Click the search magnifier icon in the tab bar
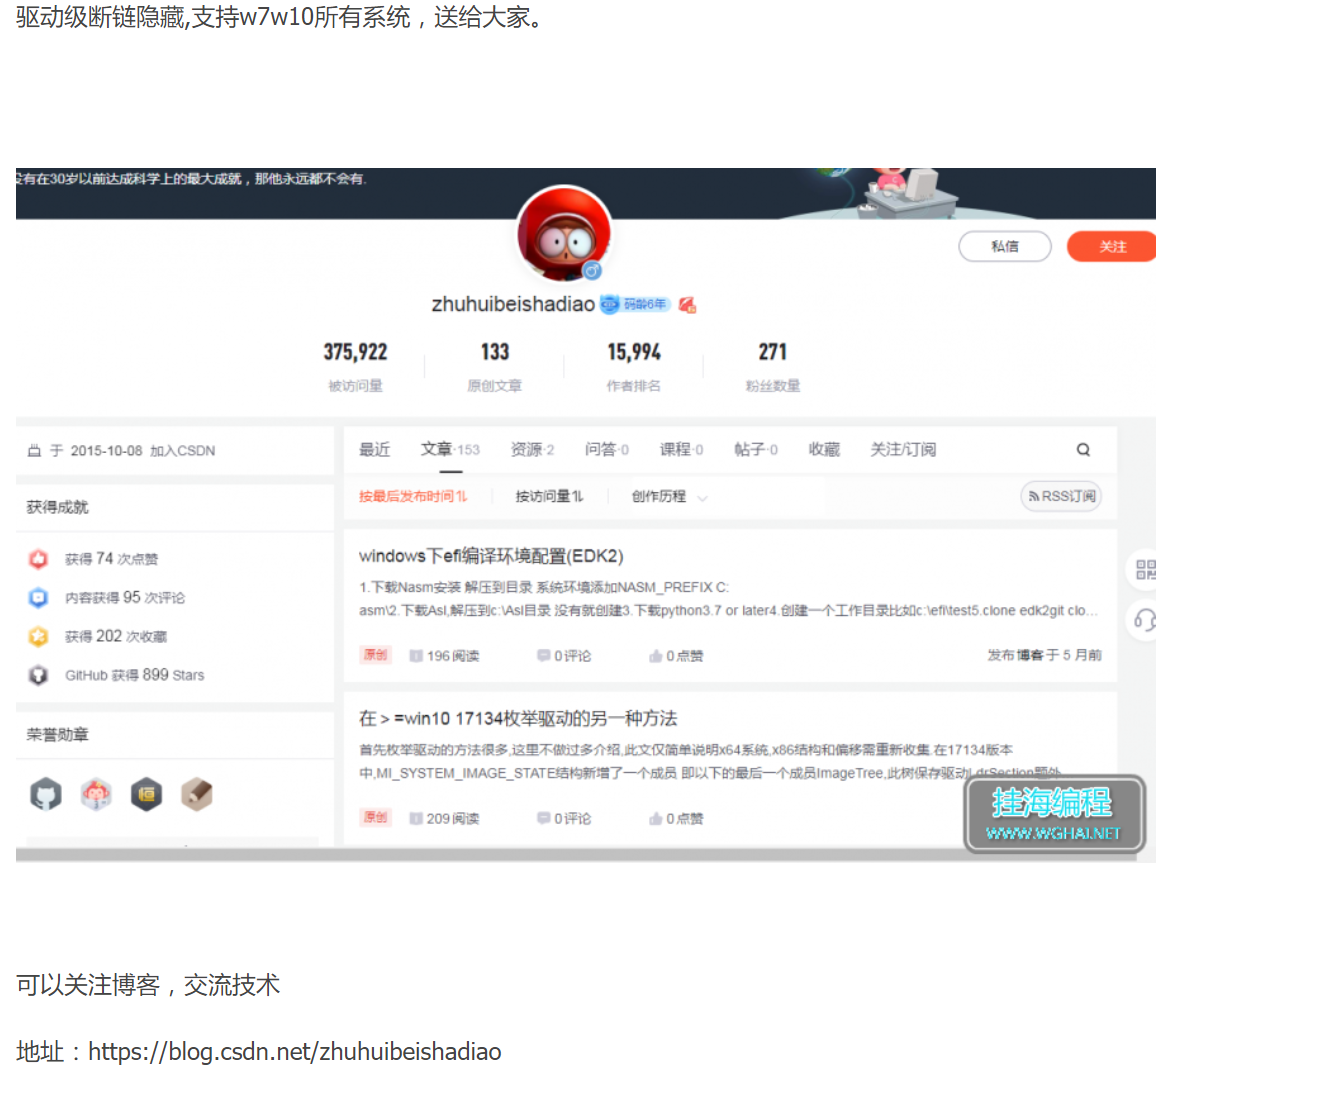The height and width of the screenshot is (1103, 1329). [1083, 450]
